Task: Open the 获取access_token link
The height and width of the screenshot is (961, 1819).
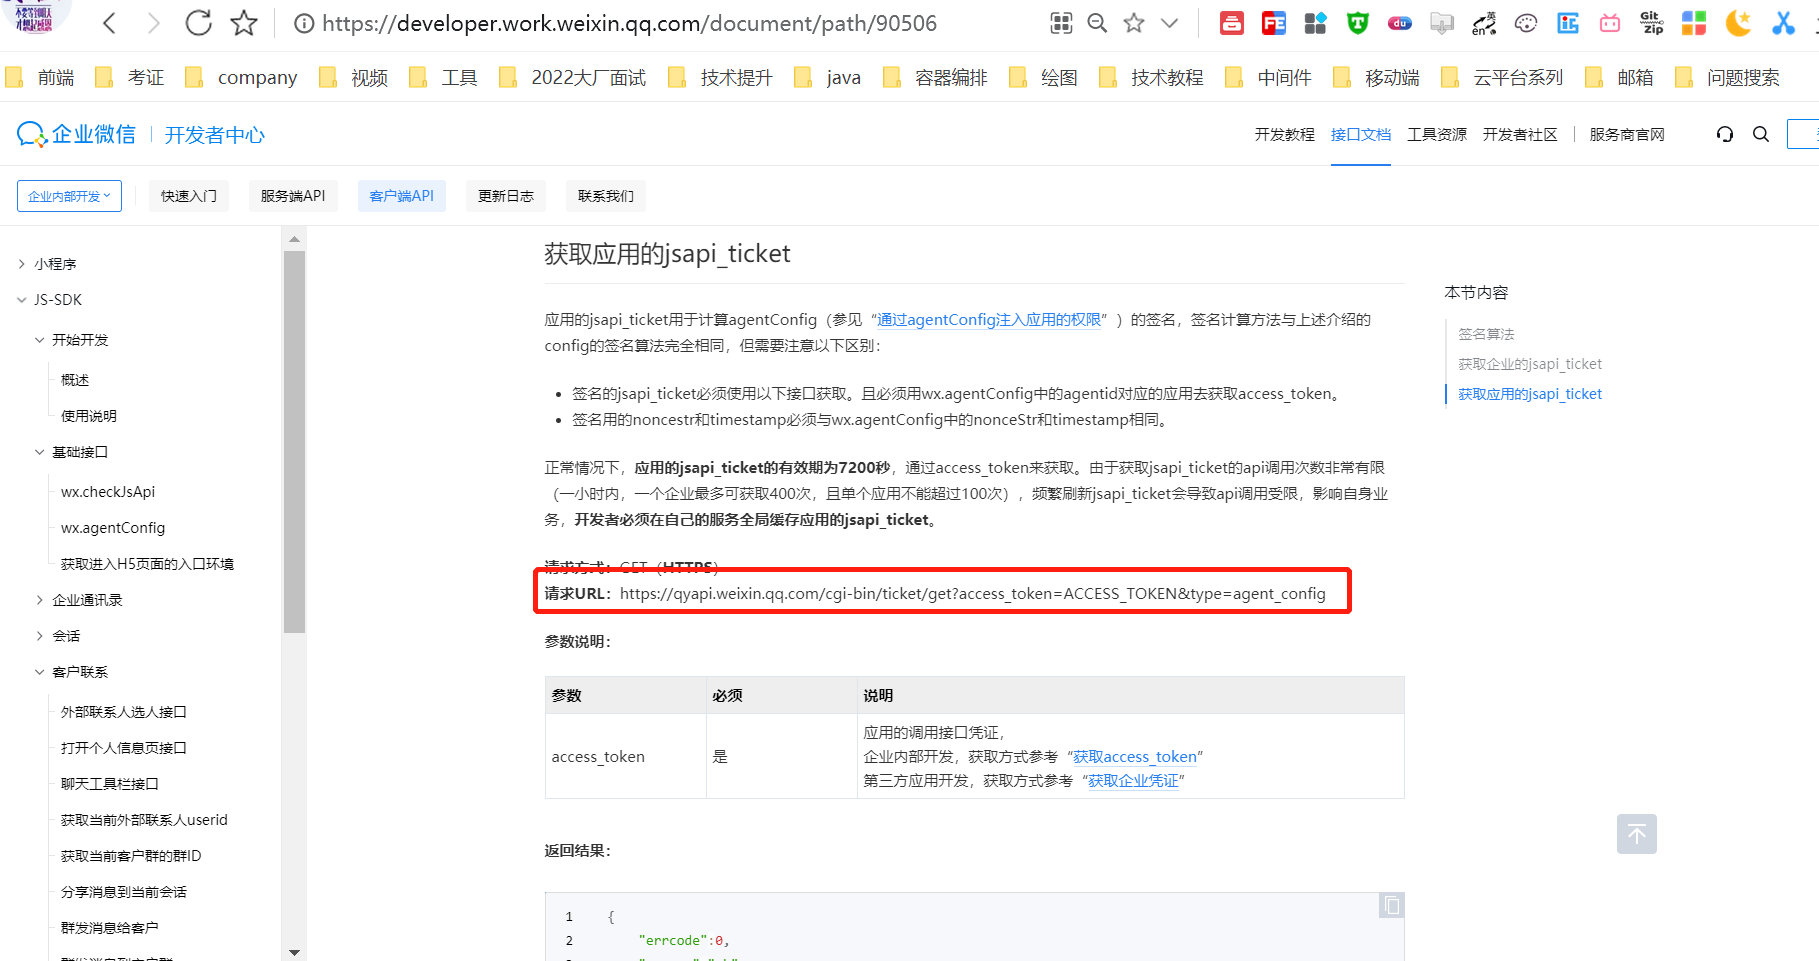Action: click(x=1135, y=756)
